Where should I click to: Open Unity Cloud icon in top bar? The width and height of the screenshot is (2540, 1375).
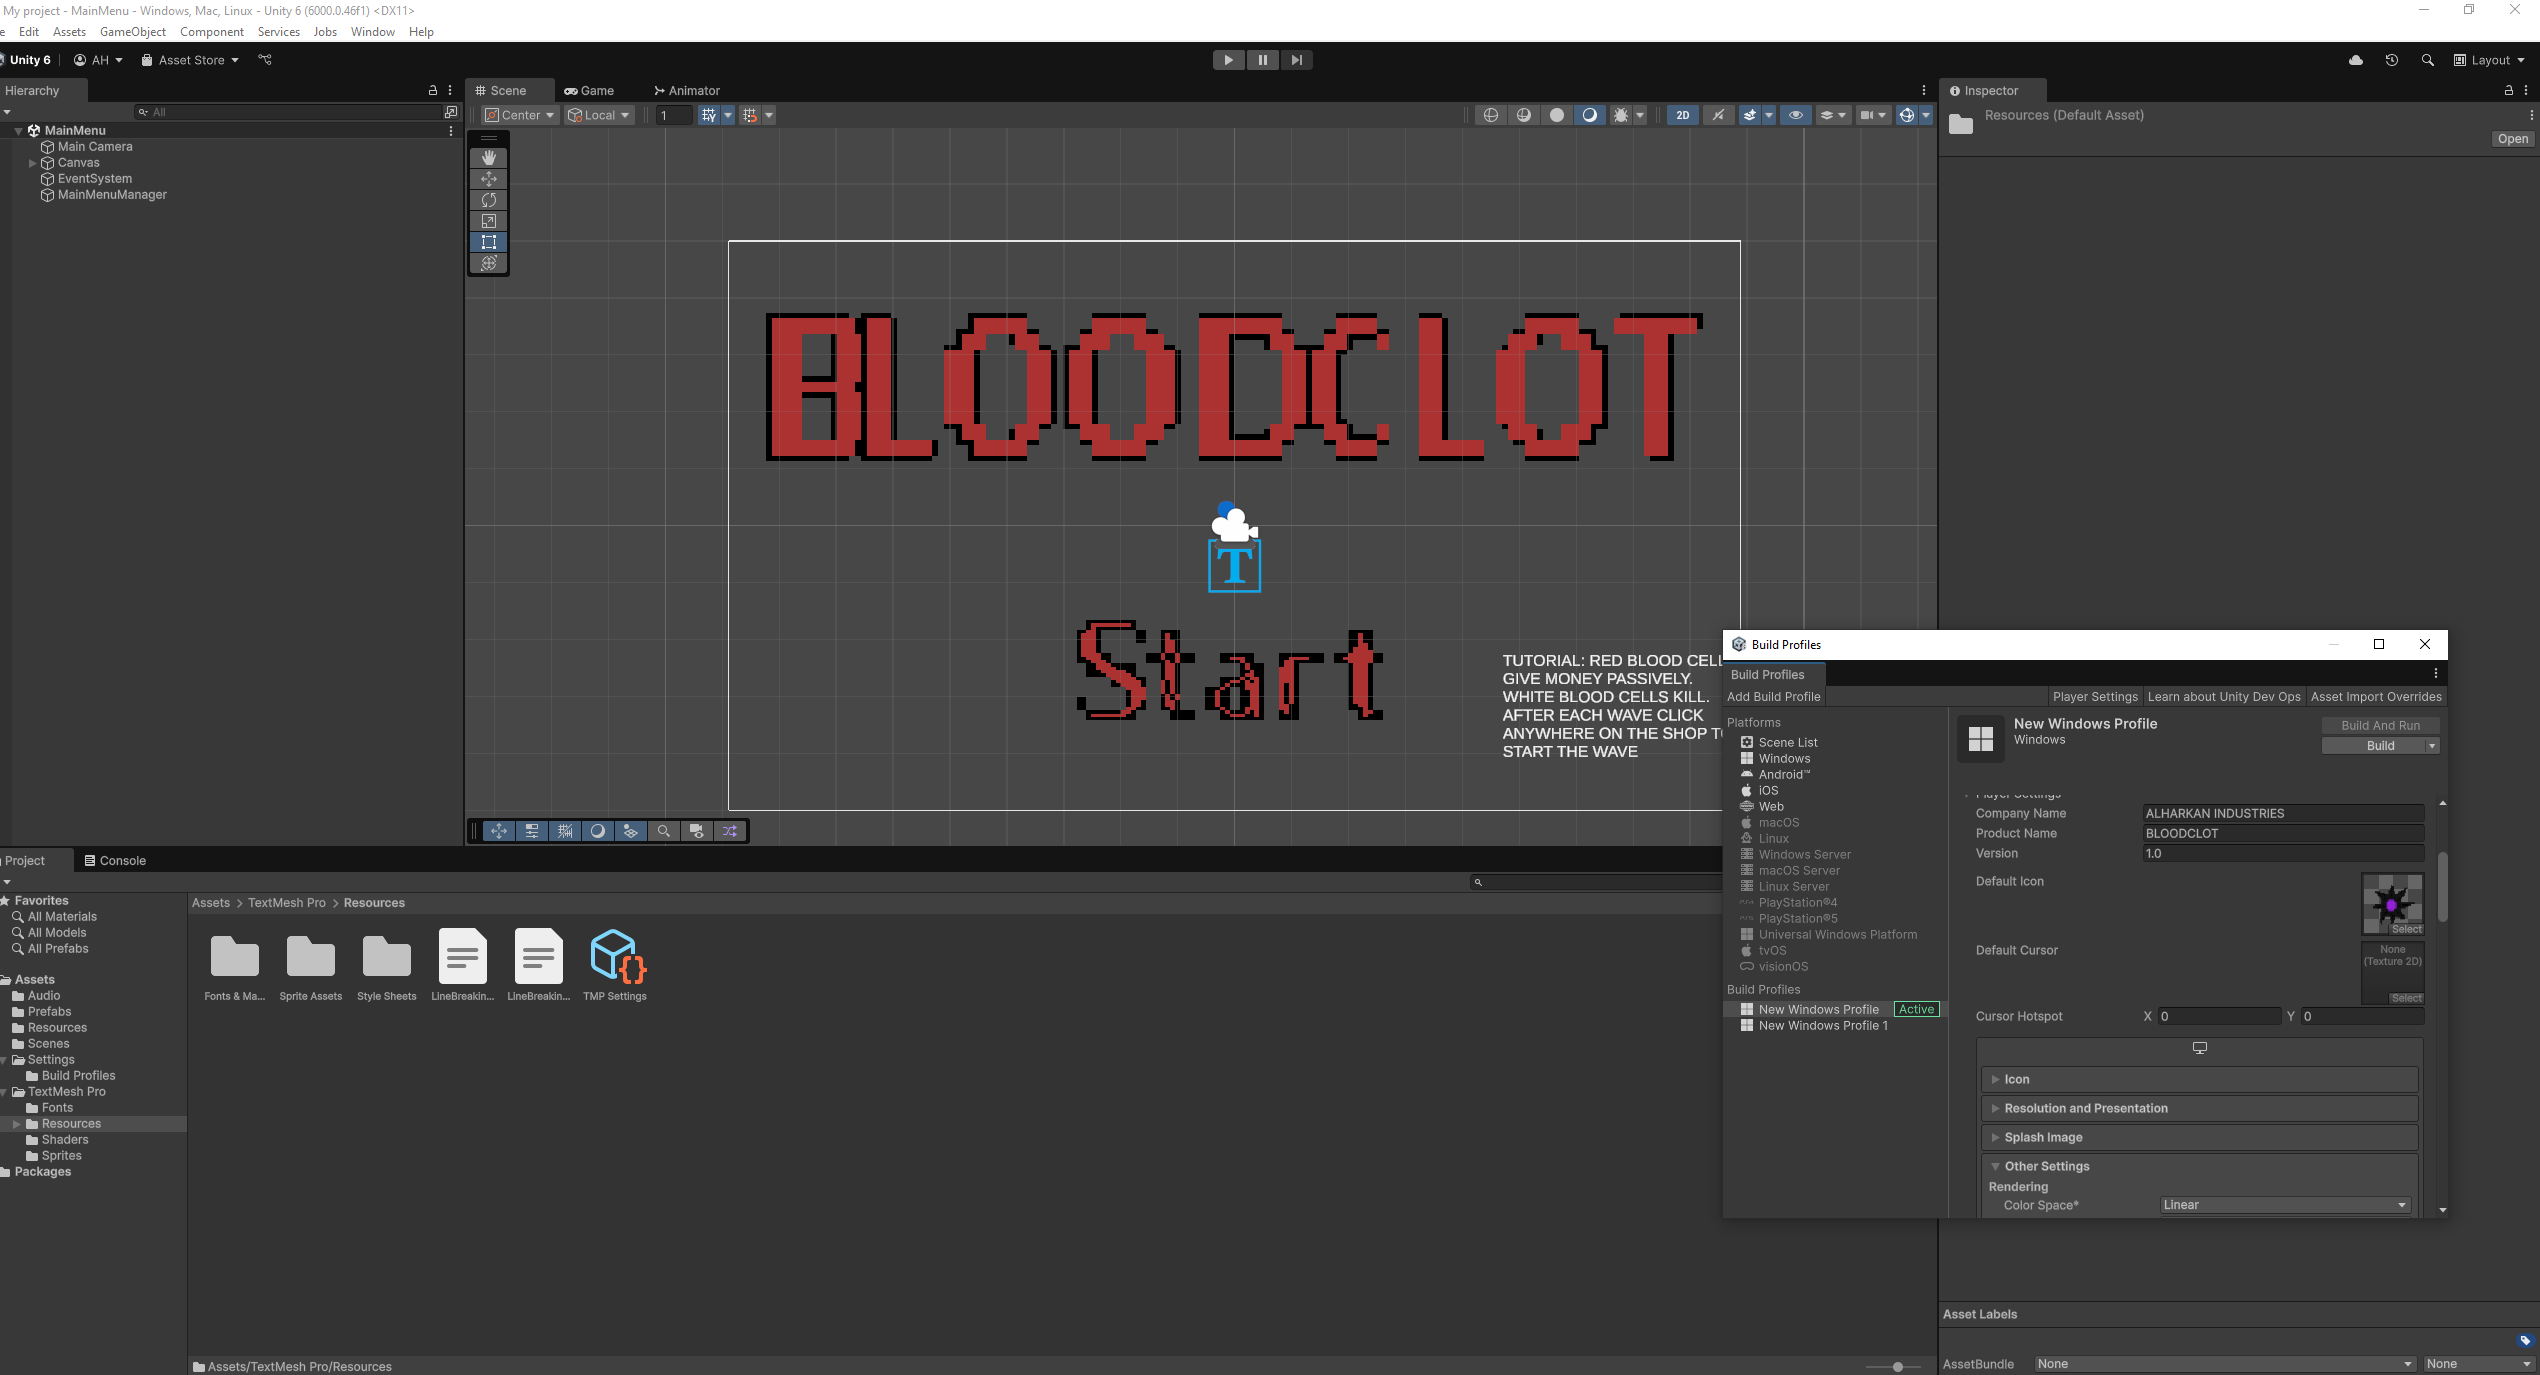point(2356,60)
